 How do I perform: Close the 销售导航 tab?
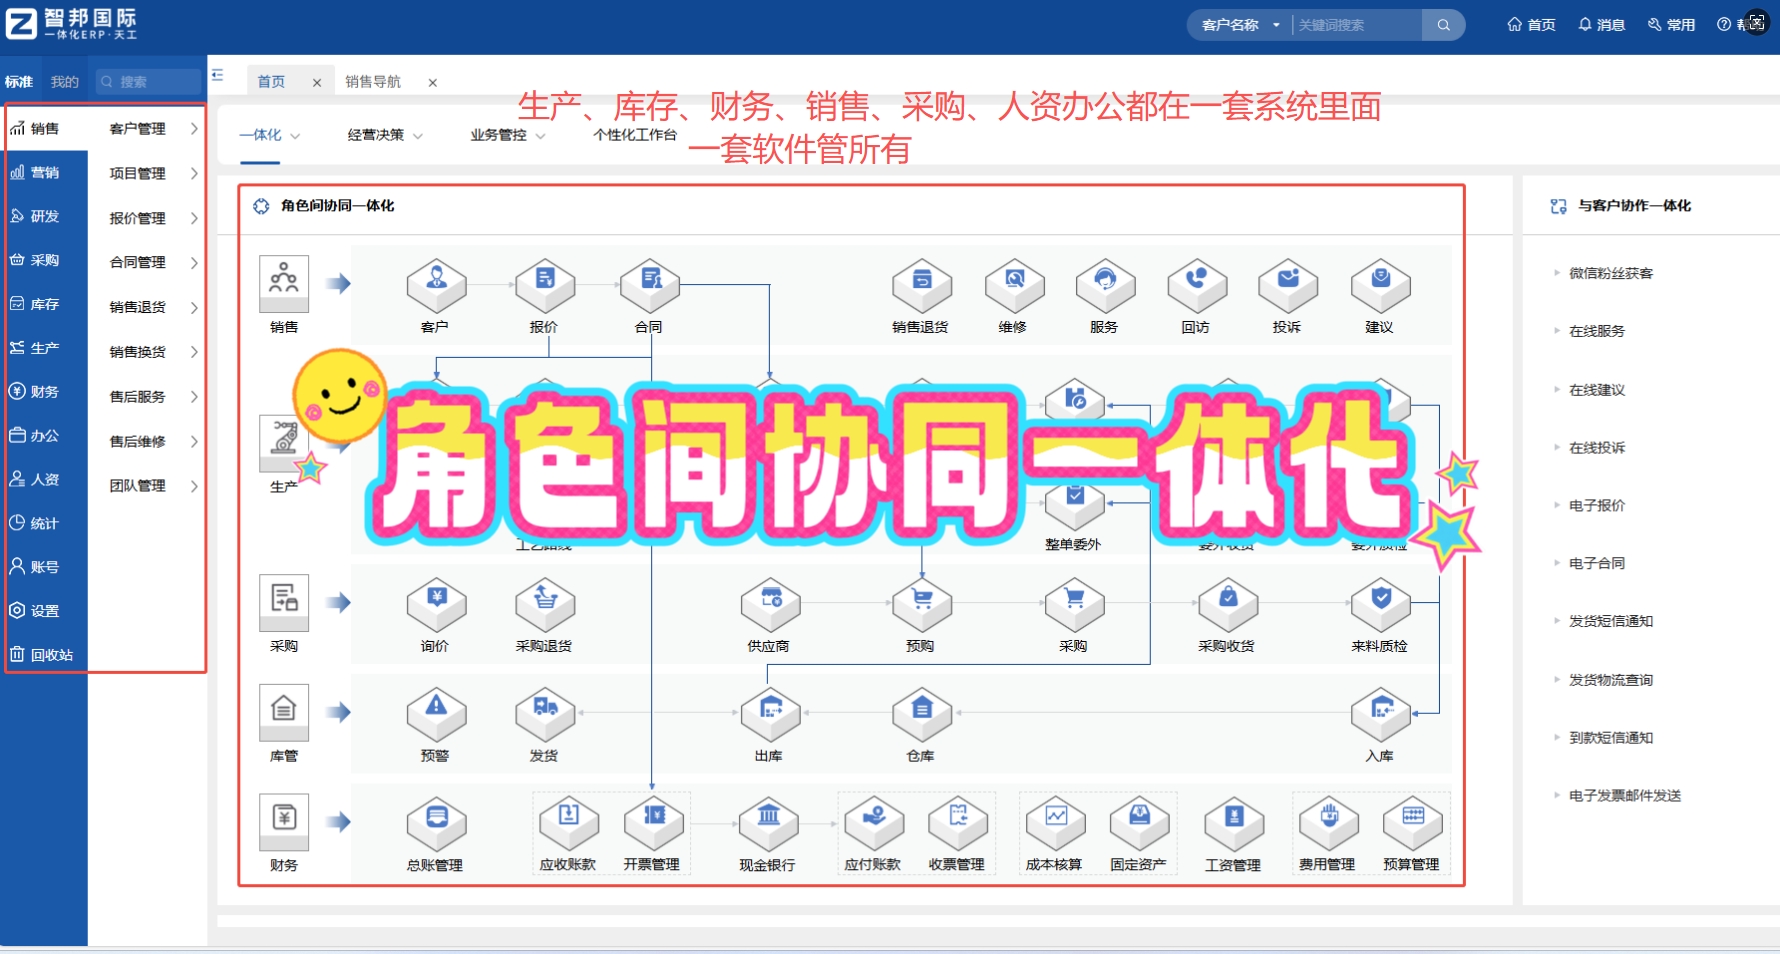433,83
